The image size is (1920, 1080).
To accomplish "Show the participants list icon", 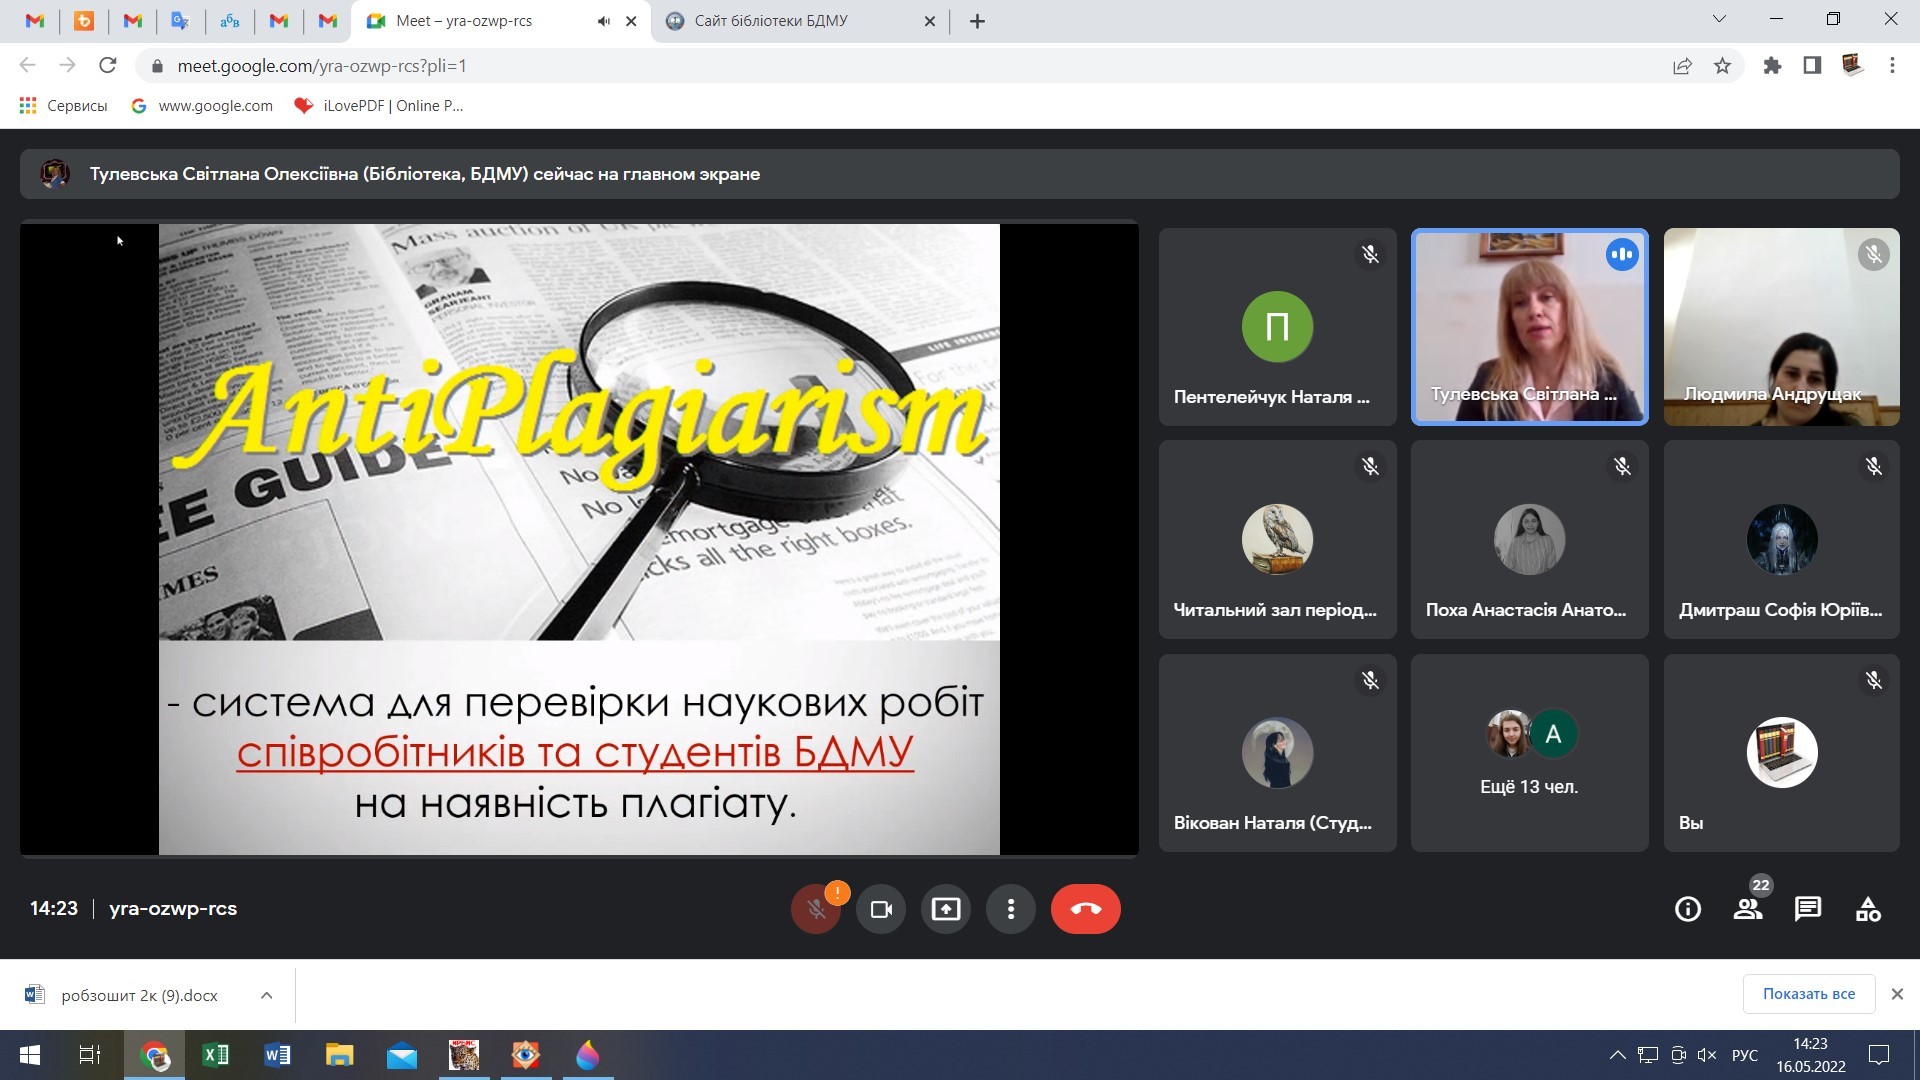I will (x=1748, y=909).
